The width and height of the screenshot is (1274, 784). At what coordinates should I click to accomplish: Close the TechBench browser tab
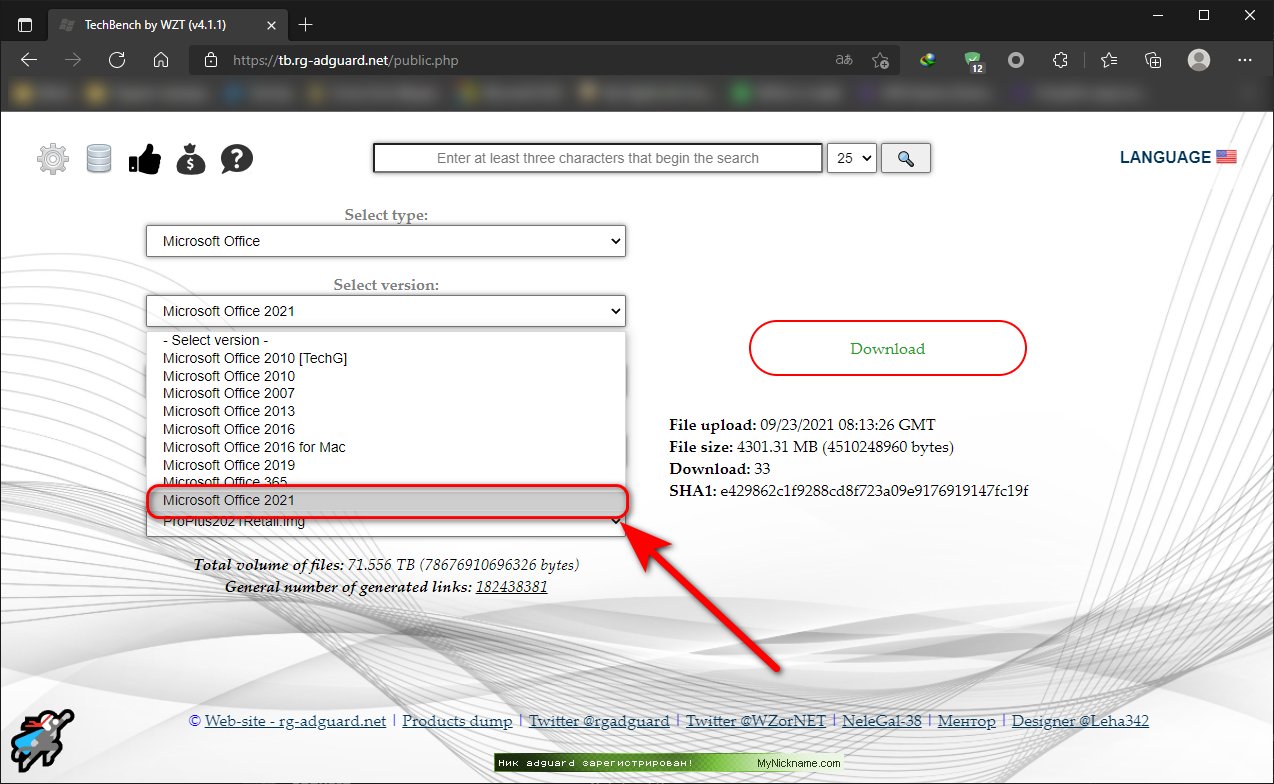[x=269, y=24]
